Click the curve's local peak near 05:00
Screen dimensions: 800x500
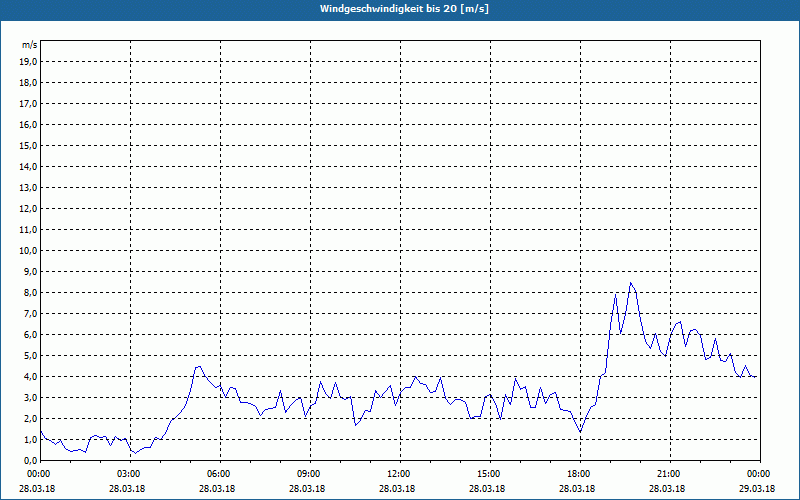pyautogui.click(x=199, y=366)
